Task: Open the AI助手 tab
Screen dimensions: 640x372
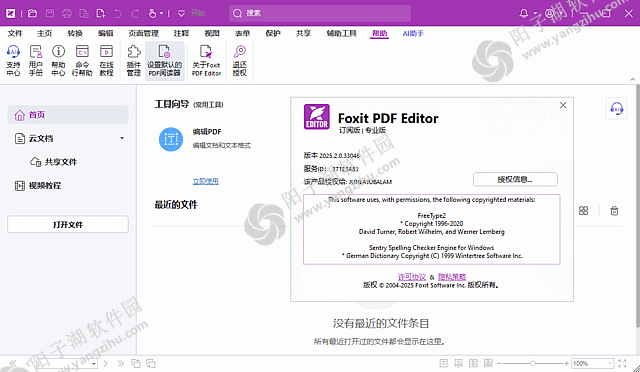Action: click(x=413, y=33)
